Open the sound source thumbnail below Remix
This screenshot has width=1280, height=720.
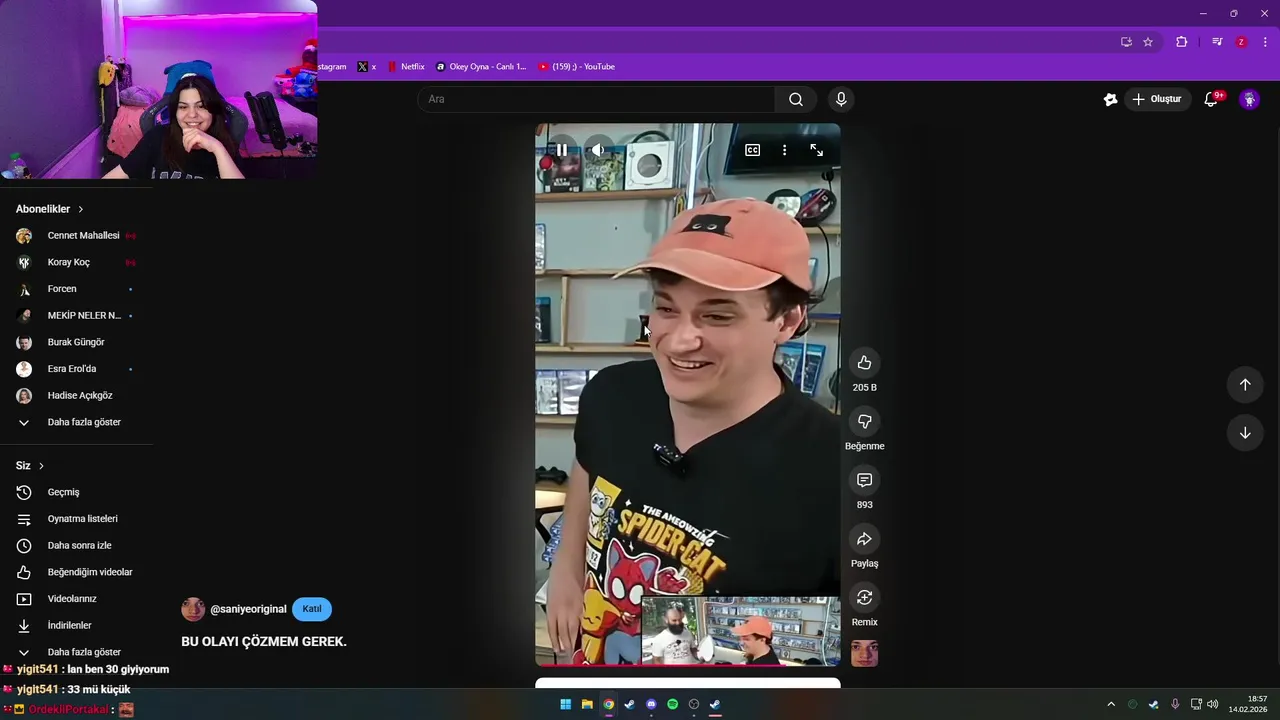[864, 653]
